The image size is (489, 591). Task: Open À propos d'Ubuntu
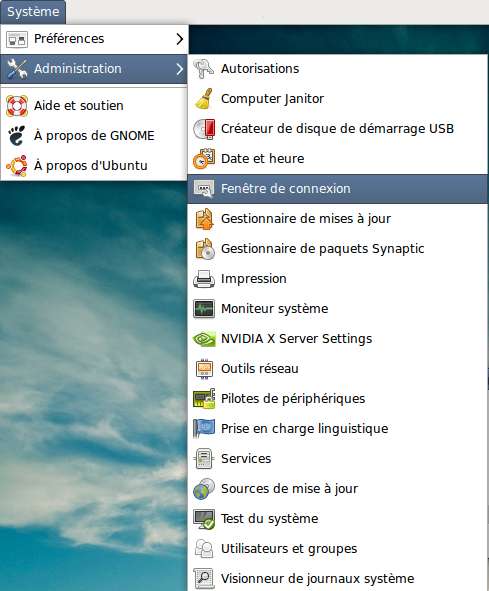[94, 166]
